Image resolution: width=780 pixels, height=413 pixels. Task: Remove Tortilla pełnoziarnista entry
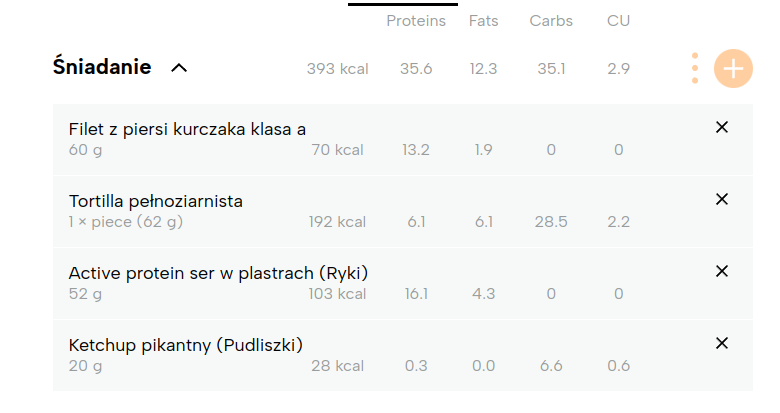point(722,199)
